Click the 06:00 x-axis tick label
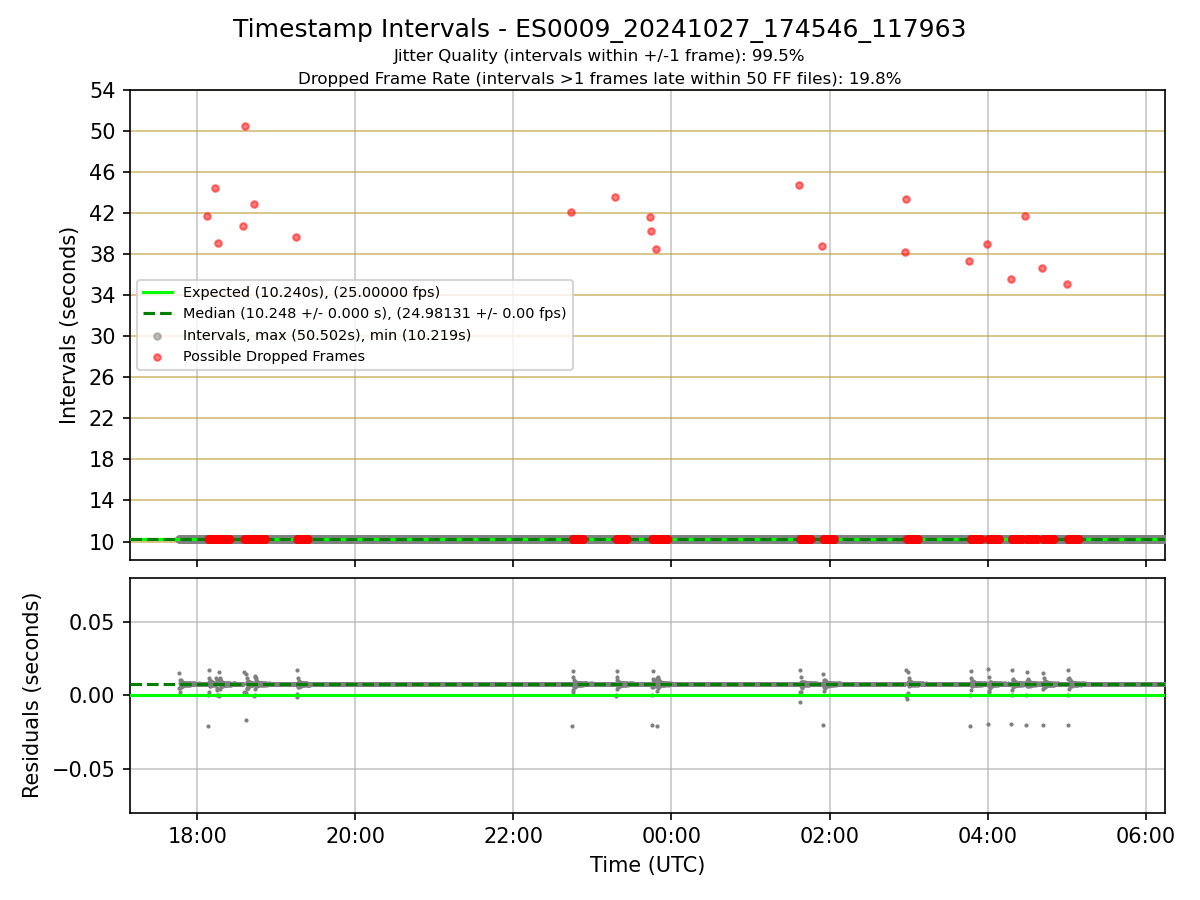 click(x=1146, y=835)
